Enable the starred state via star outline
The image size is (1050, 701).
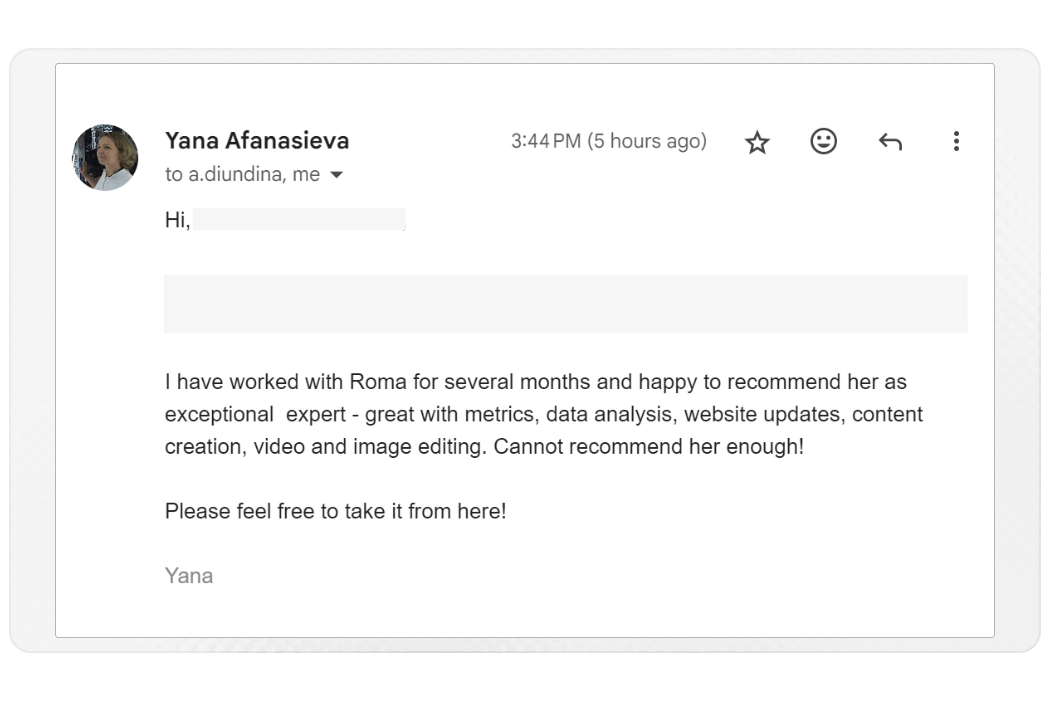pos(757,141)
